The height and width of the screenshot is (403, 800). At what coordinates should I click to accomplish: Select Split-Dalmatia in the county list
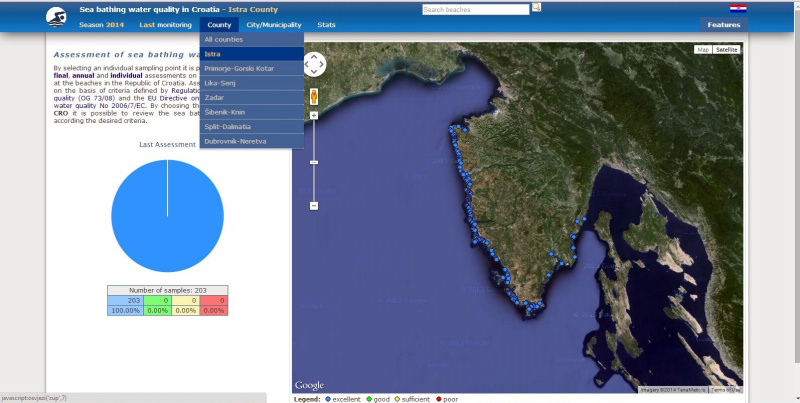[x=228, y=127]
